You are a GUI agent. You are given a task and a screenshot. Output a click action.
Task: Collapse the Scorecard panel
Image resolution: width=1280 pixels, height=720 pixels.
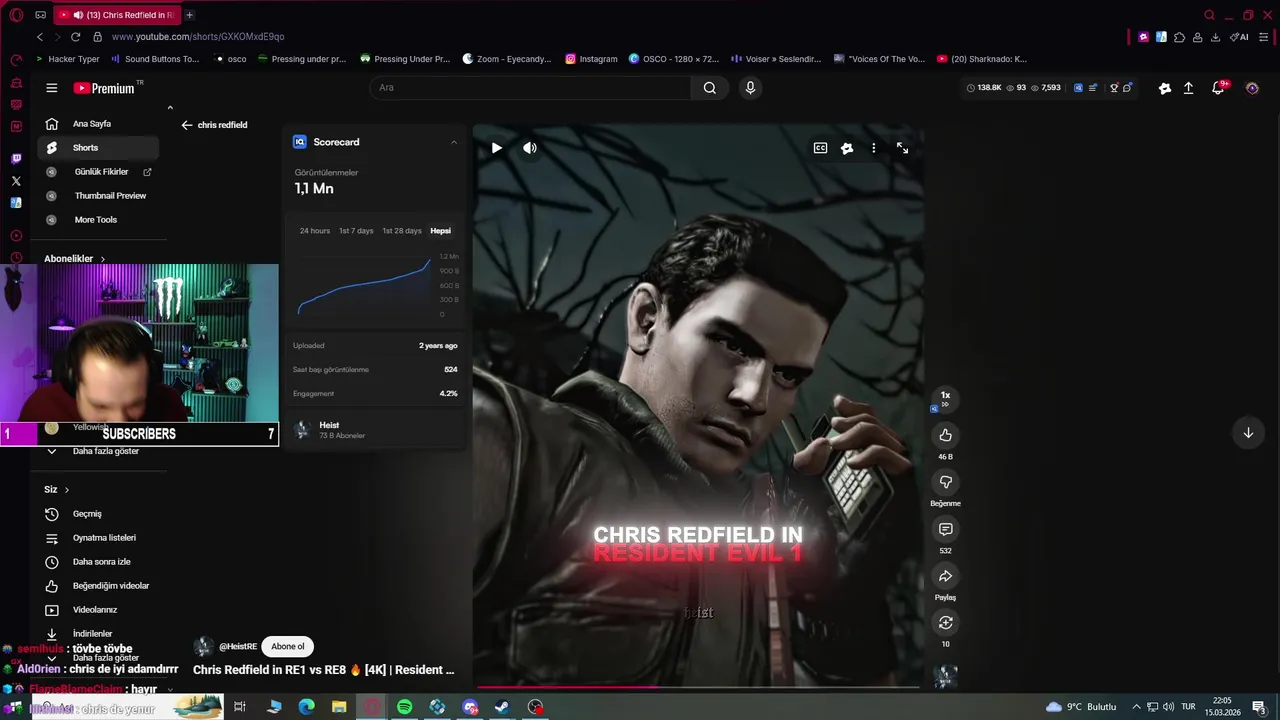[x=454, y=142]
